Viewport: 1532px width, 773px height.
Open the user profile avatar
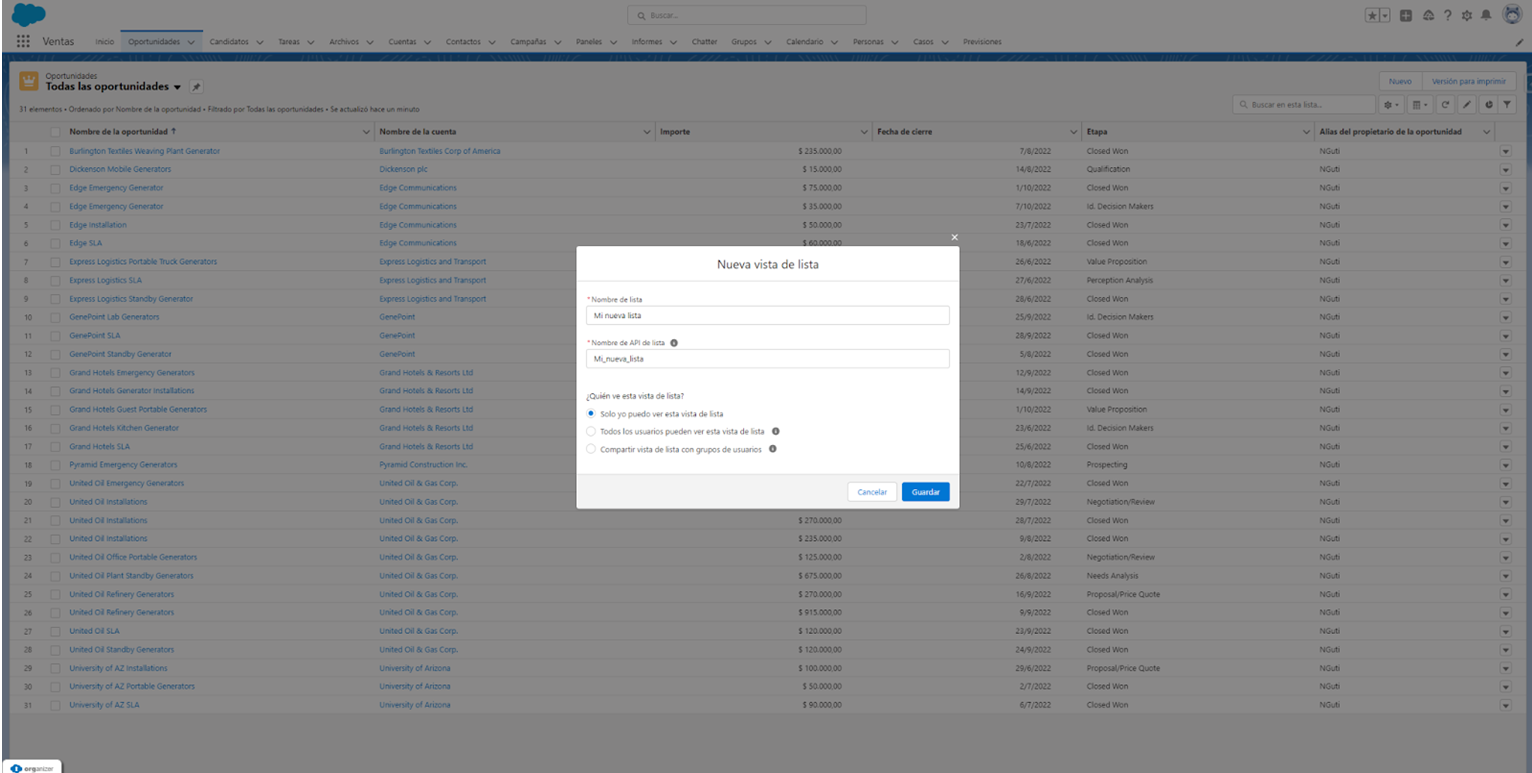[x=1511, y=15]
